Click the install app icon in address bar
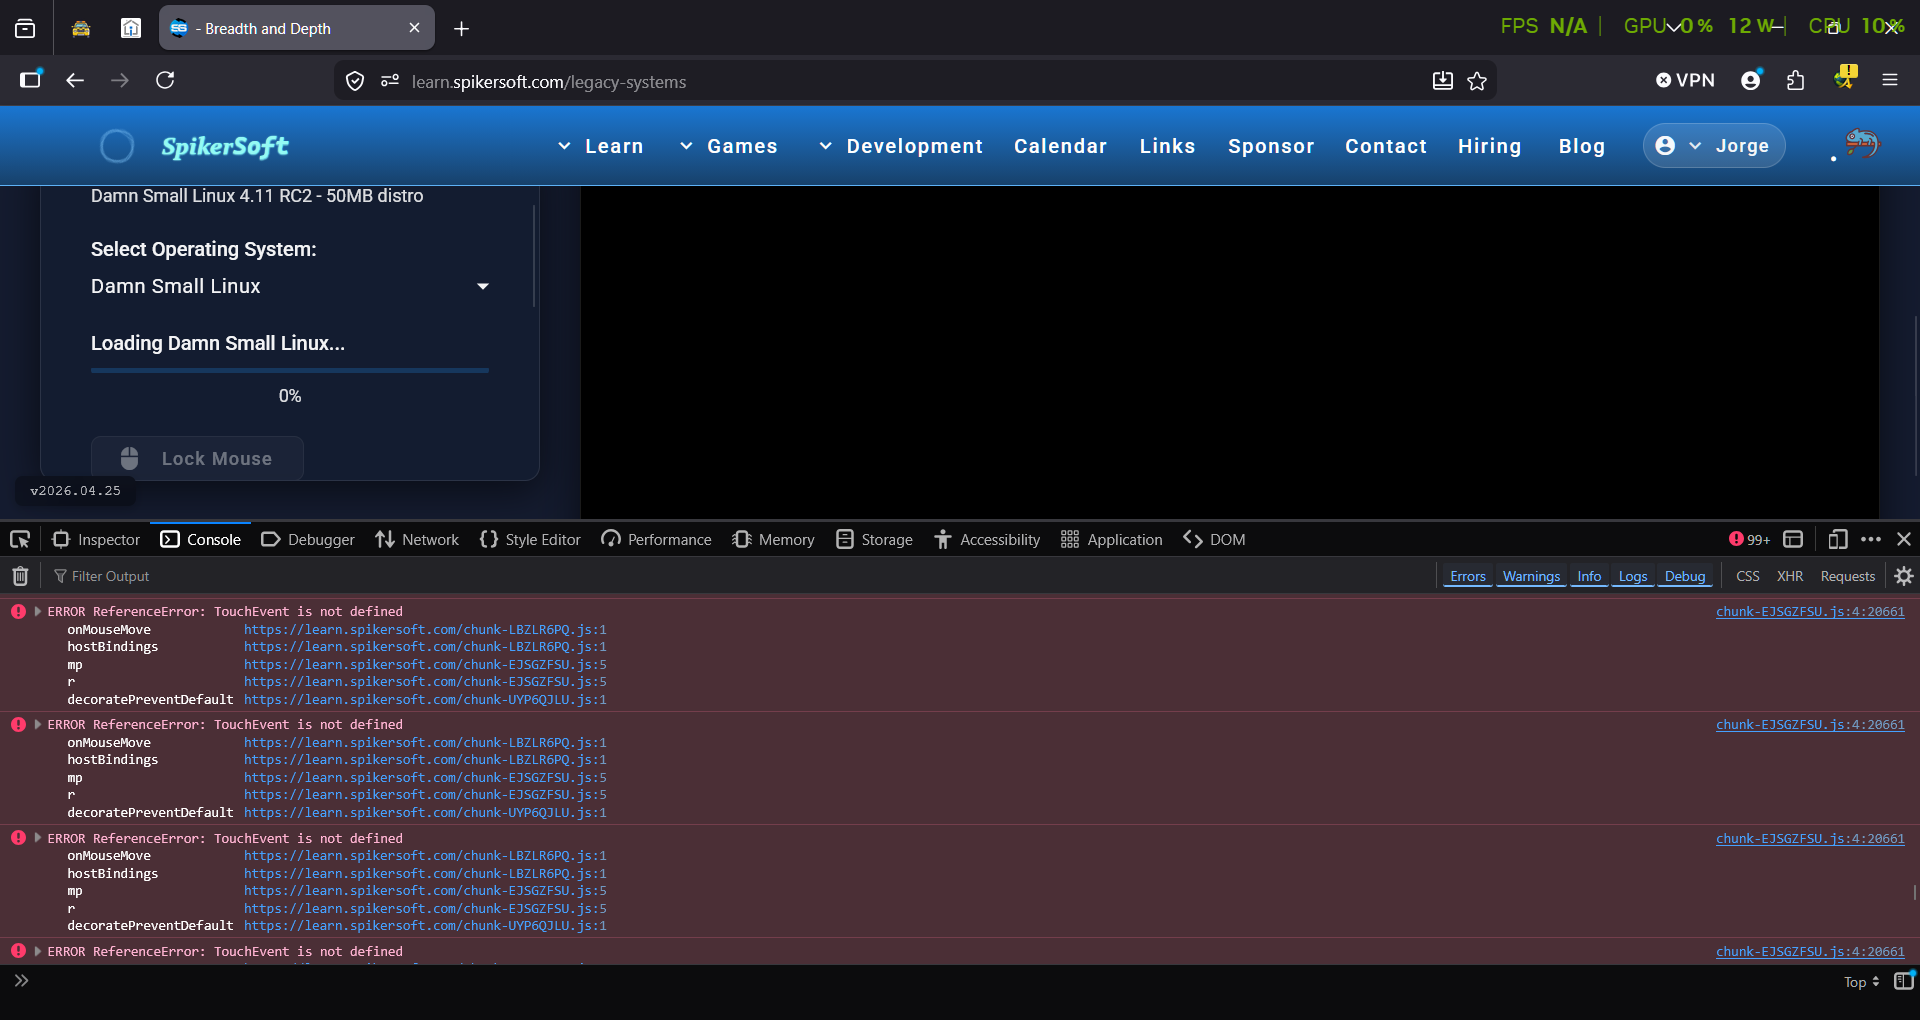The image size is (1920, 1020). pos(1442,81)
